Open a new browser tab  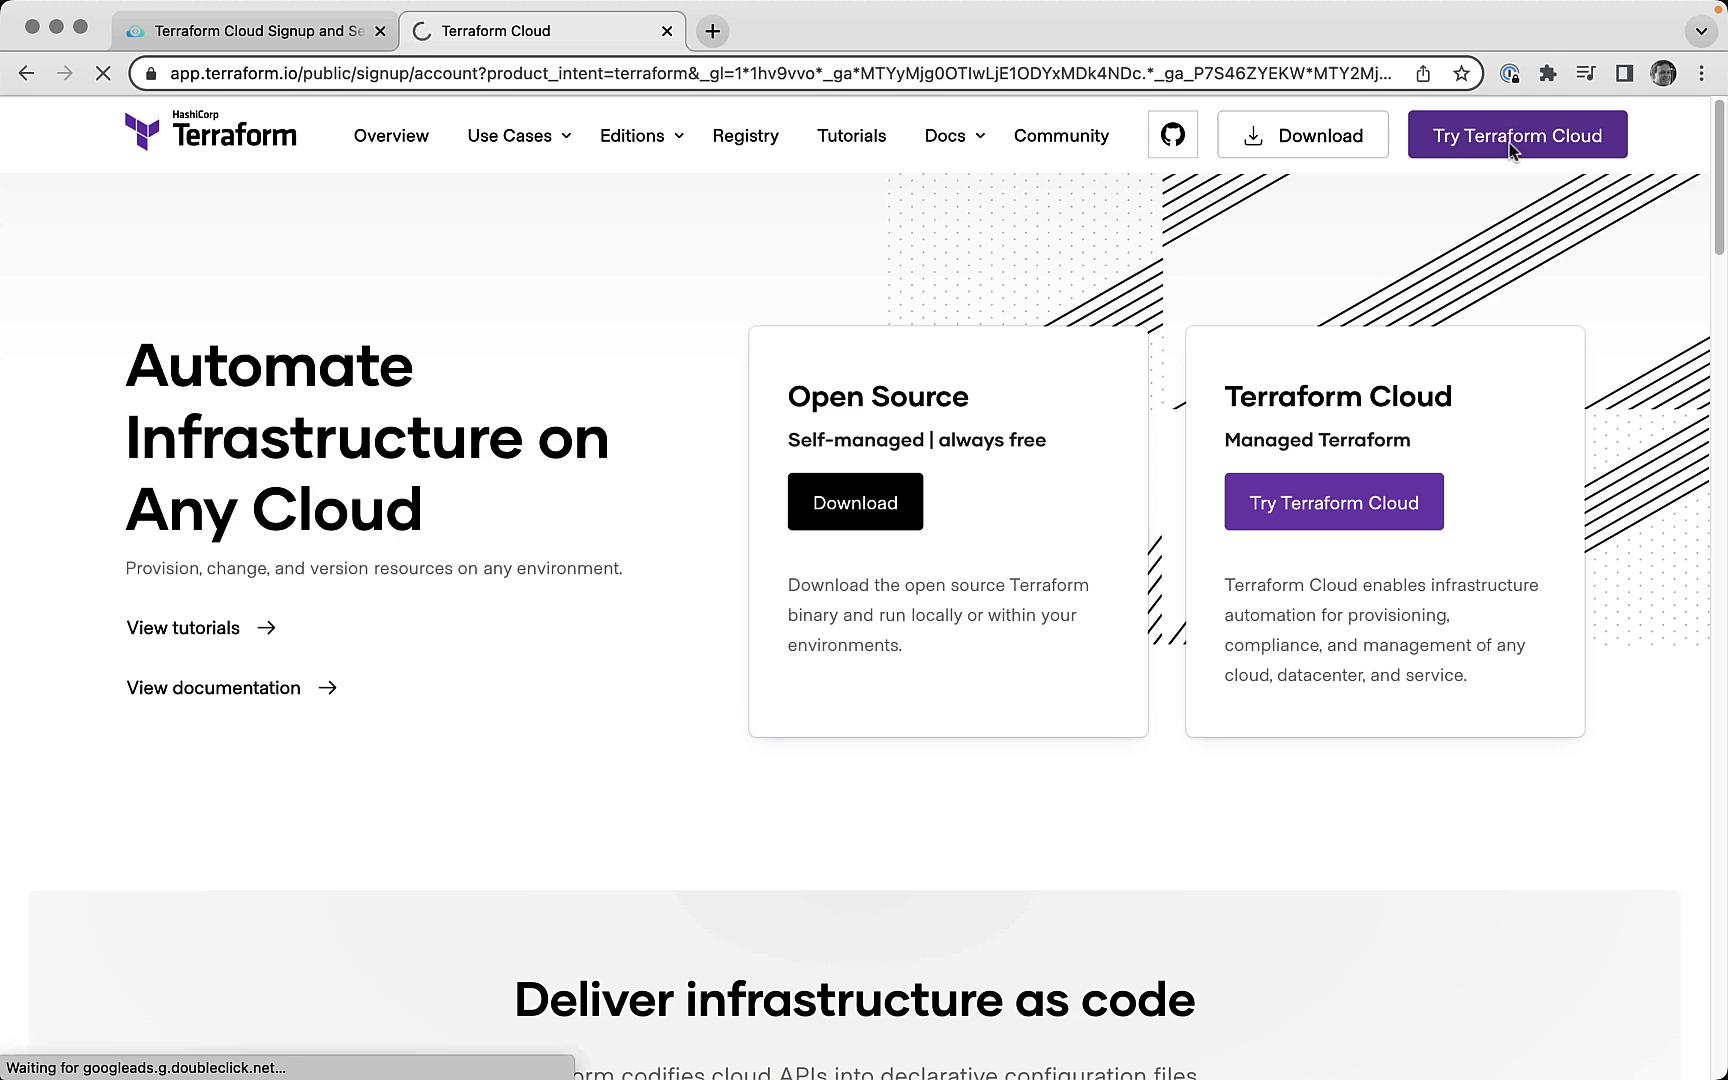click(x=712, y=31)
